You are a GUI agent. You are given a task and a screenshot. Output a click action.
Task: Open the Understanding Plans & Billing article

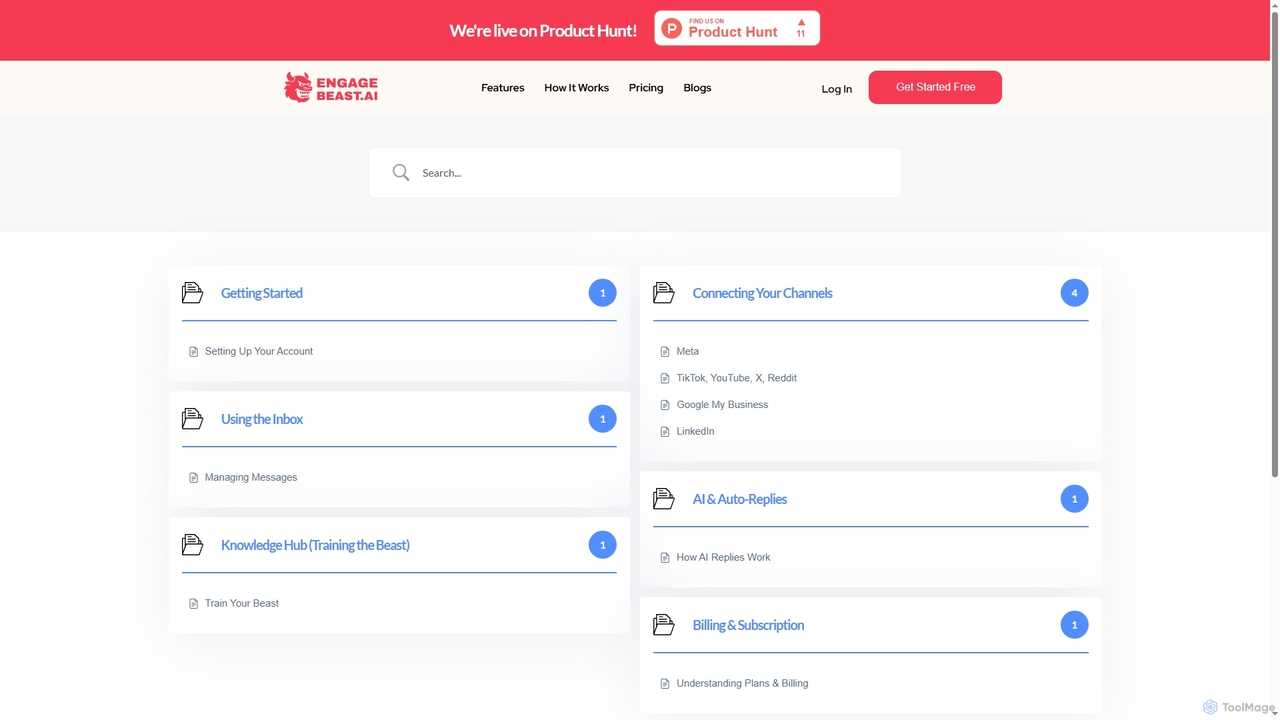click(743, 683)
